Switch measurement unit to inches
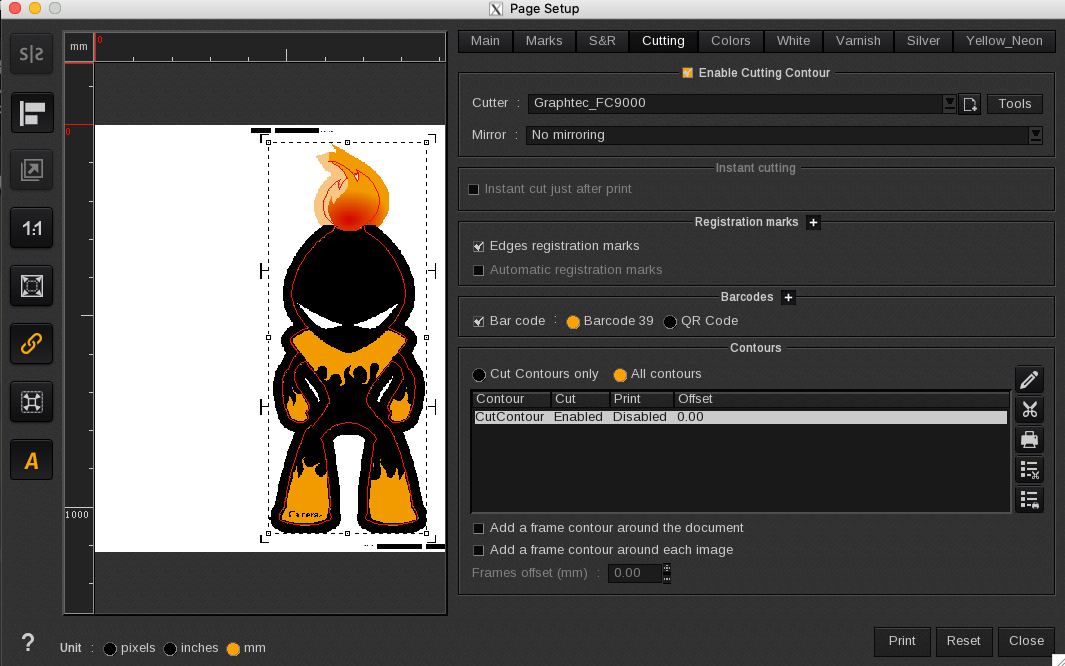Viewport: 1065px width, 666px height. [x=168, y=648]
